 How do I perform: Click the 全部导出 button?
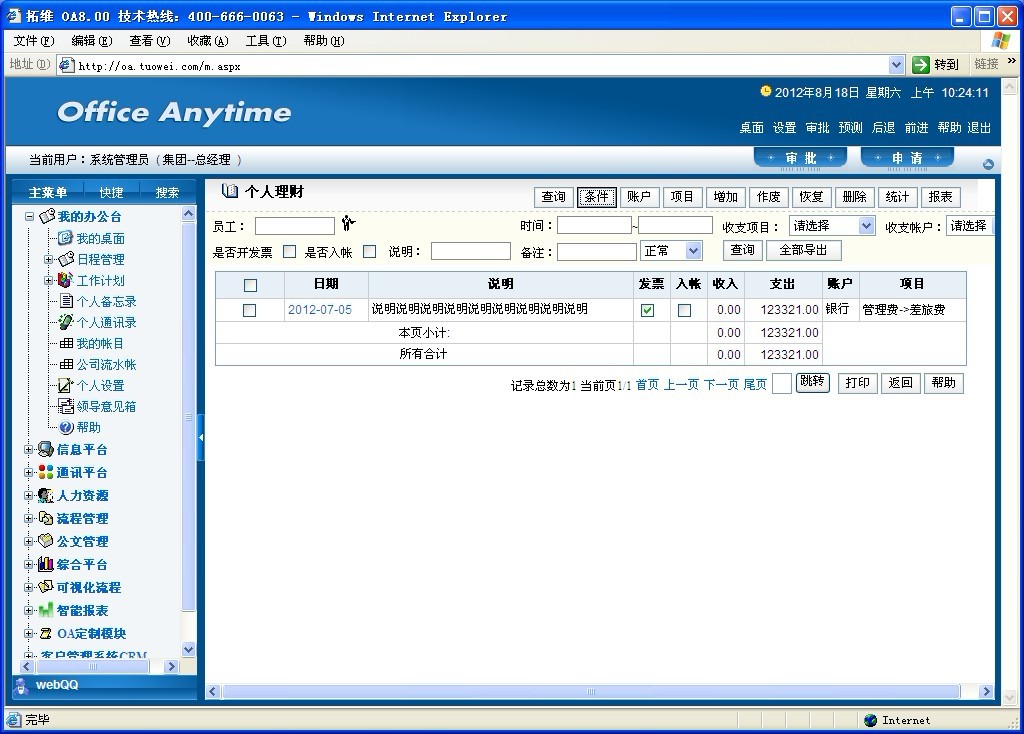[803, 250]
